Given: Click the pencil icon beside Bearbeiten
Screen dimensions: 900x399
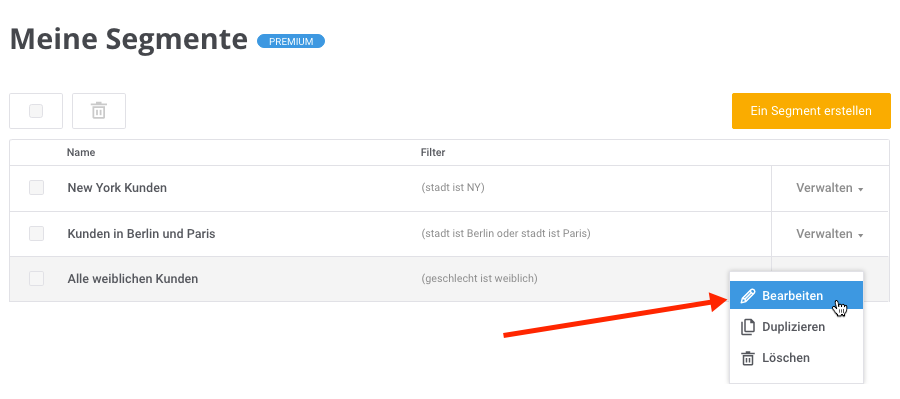Looking at the screenshot, I should point(748,296).
